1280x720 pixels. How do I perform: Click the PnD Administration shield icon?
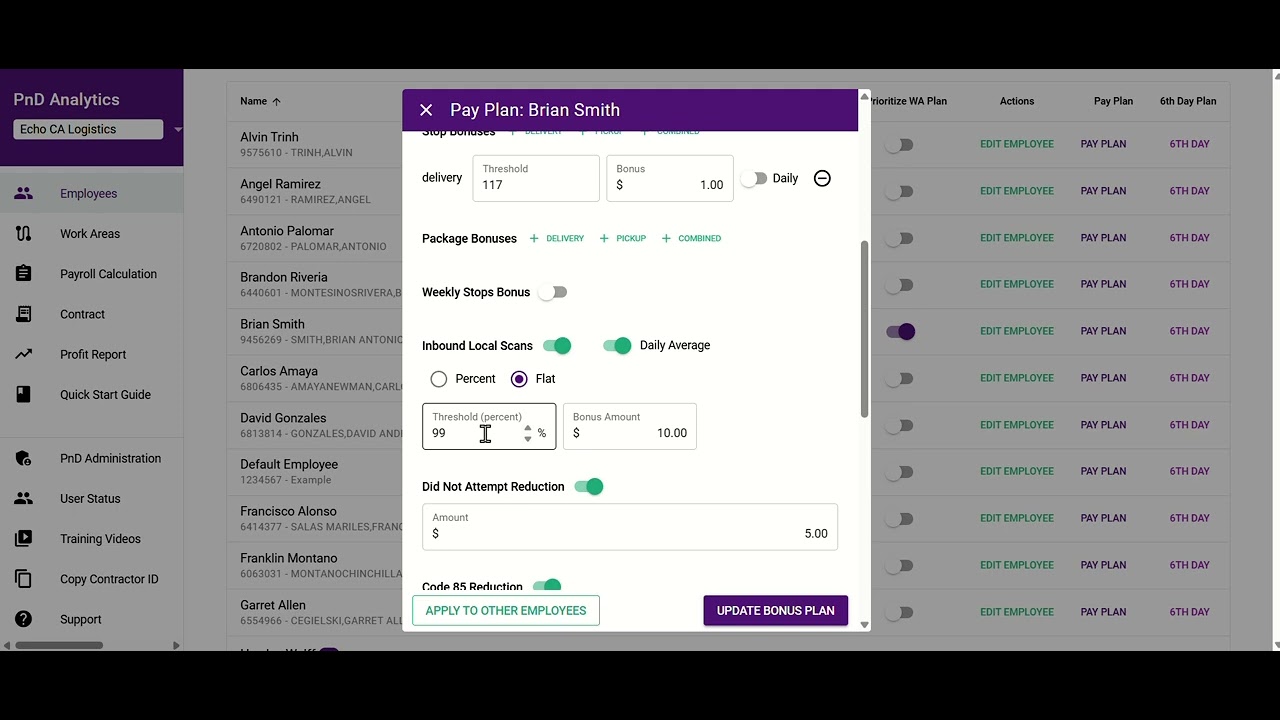[24, 458]
